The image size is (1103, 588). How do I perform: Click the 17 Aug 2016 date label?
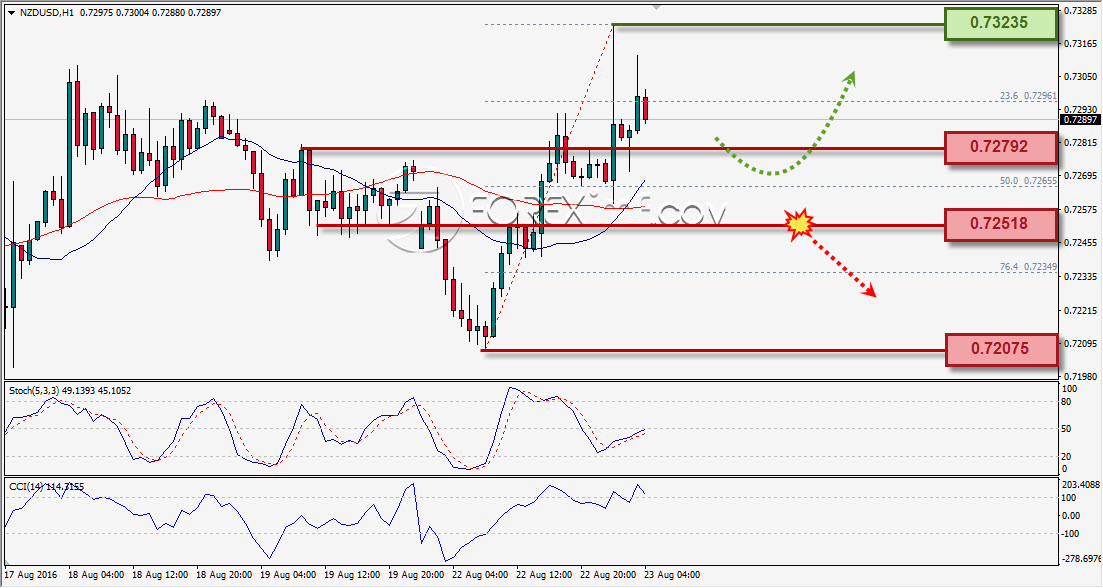click(x=31, y=575)
